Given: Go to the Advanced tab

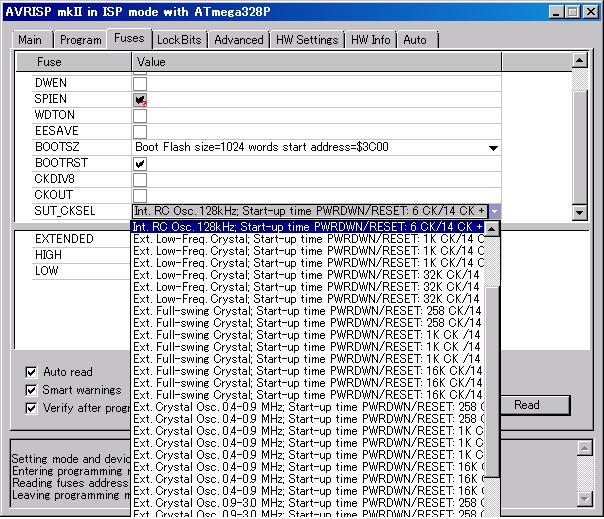Looking at the screenshot, I should (x=239, y=40).
